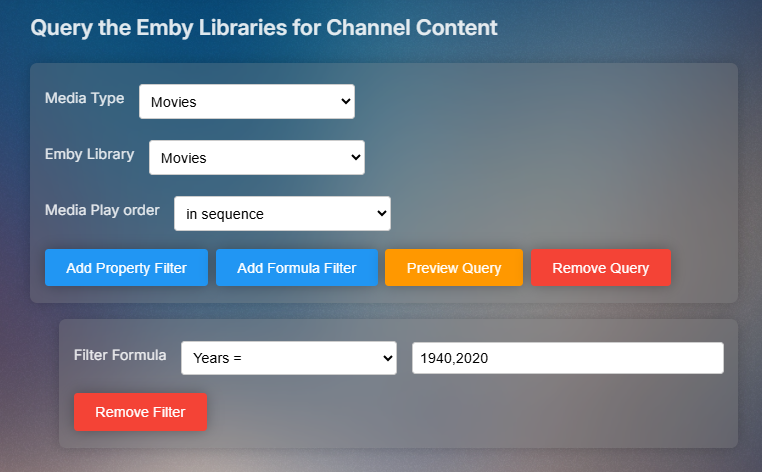Image resolution: width=762 pixels, height=472 pixels.
Task: Click the orange Preview Query button
Action: pyautogui.click(x=454, y=268)
